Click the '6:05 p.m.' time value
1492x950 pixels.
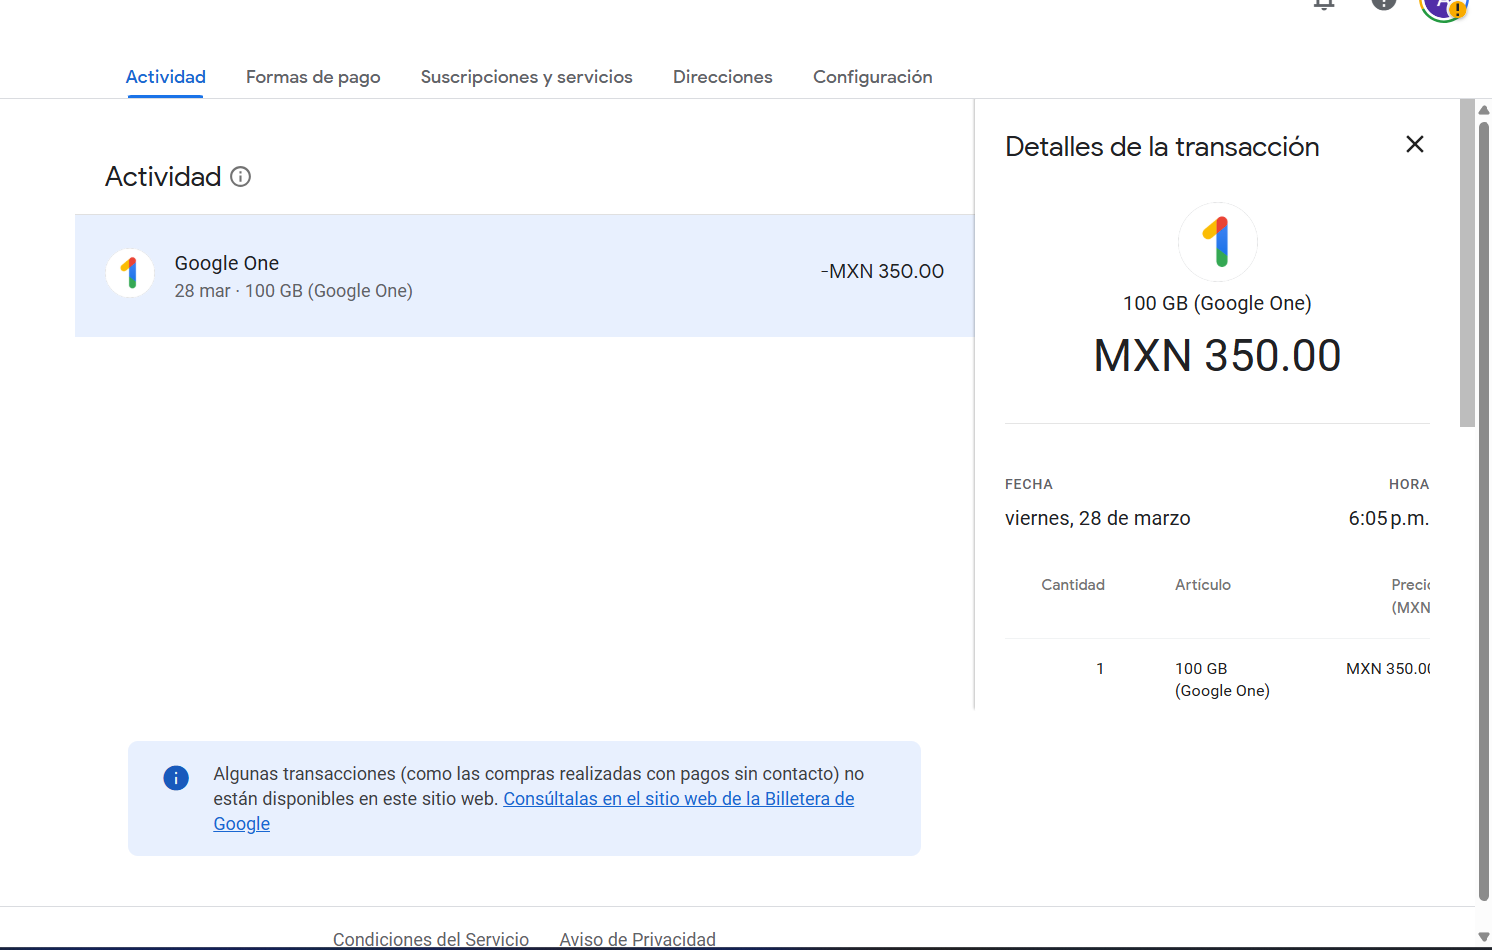(x=1388, y=518)
